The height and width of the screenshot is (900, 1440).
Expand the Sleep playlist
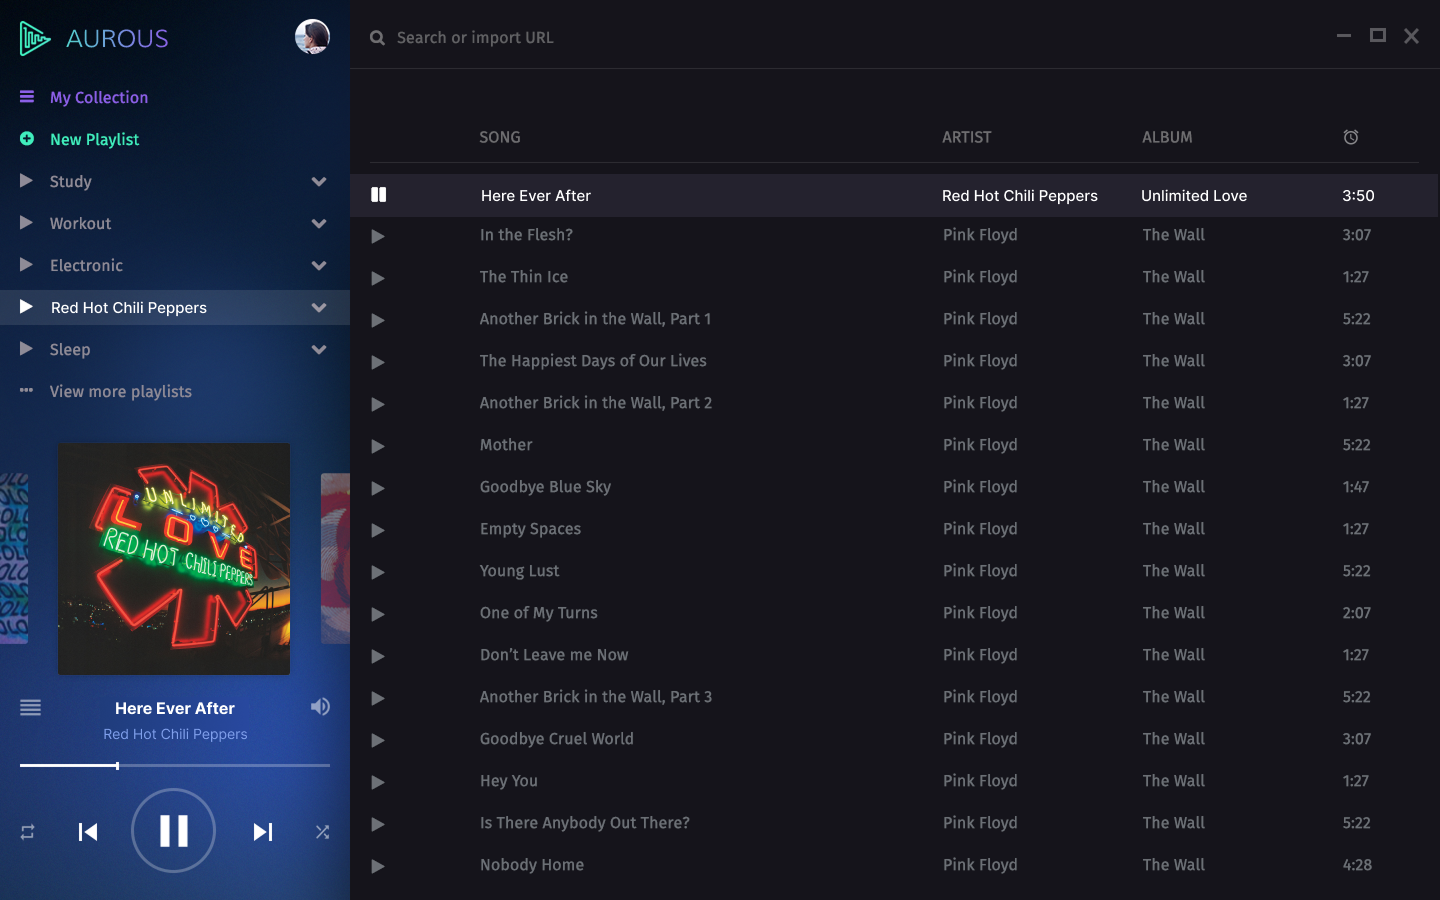tap(318, 349)
